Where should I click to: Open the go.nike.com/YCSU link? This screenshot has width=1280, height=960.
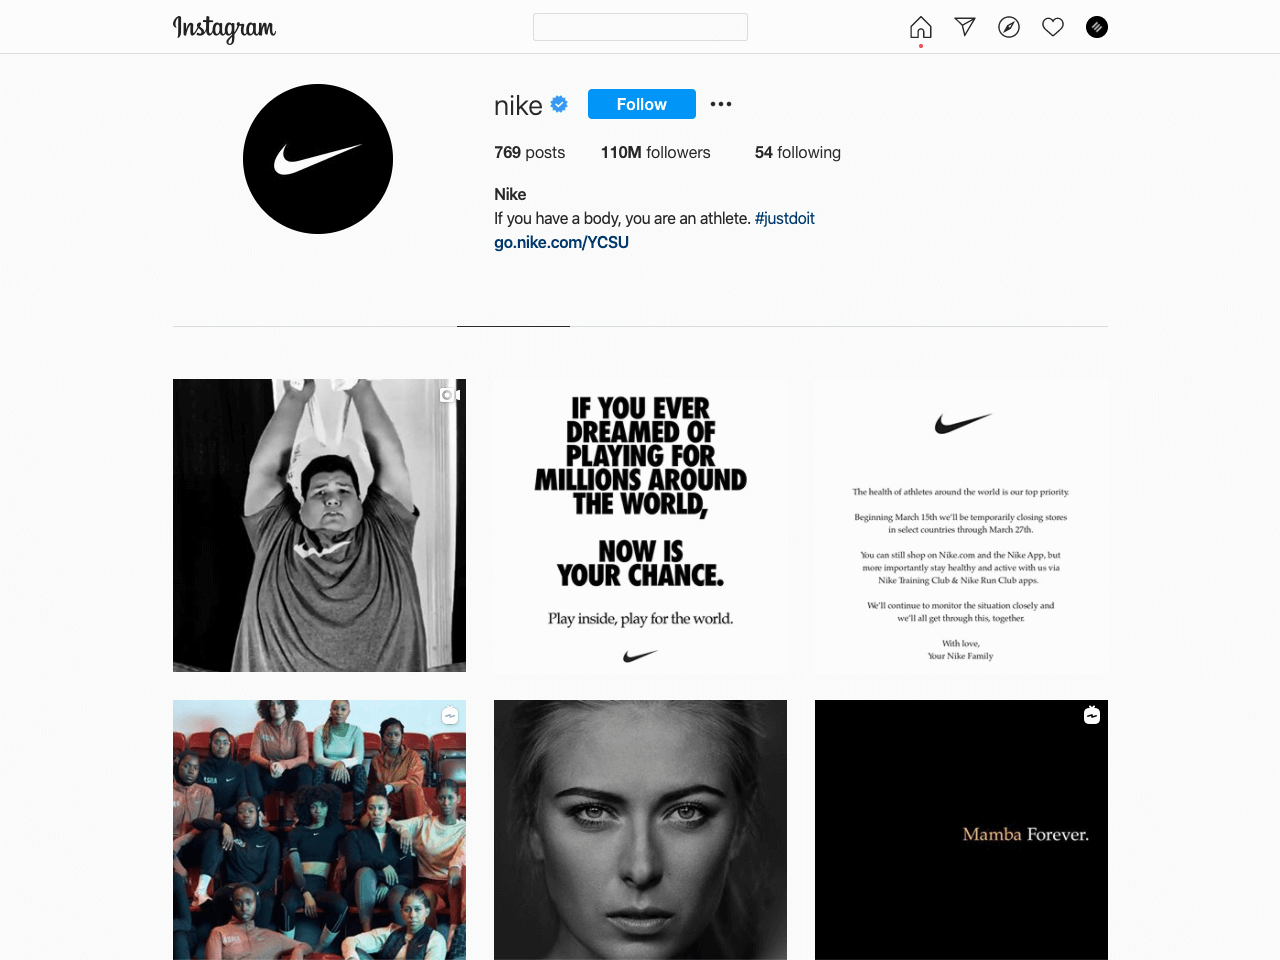tap(561, 242)
